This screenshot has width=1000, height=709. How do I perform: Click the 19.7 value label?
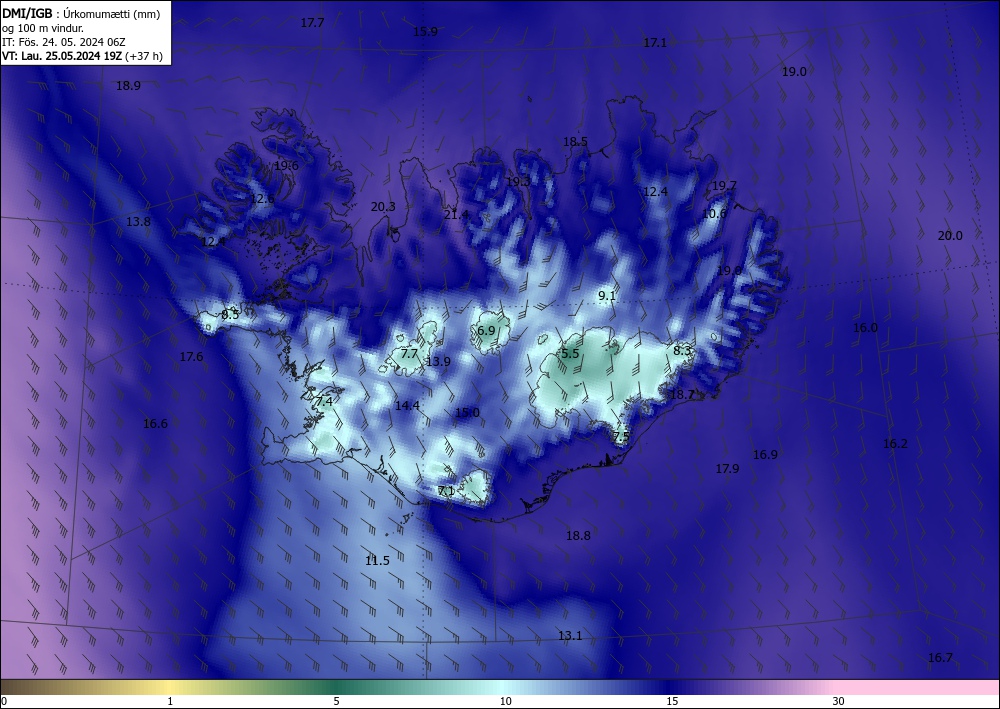(724, 186)
